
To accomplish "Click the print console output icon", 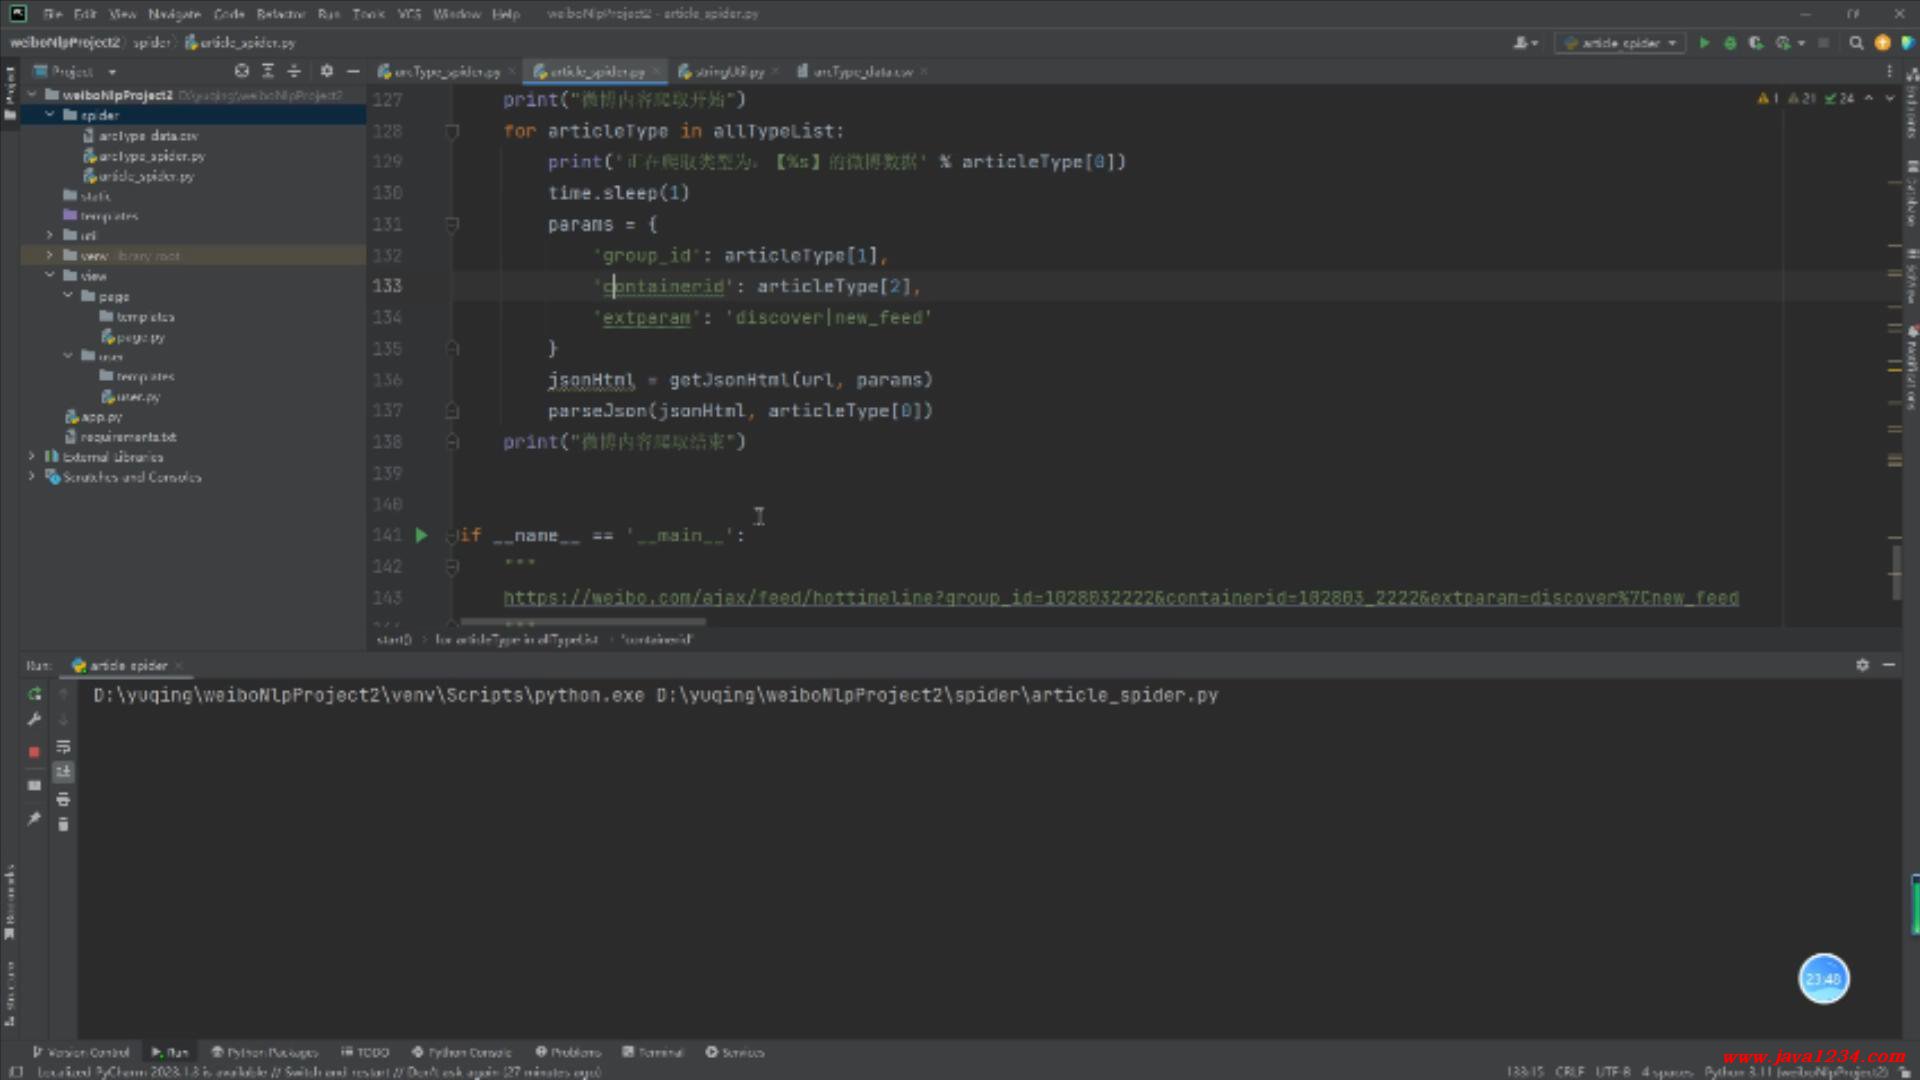I will (x=63, y=799).
